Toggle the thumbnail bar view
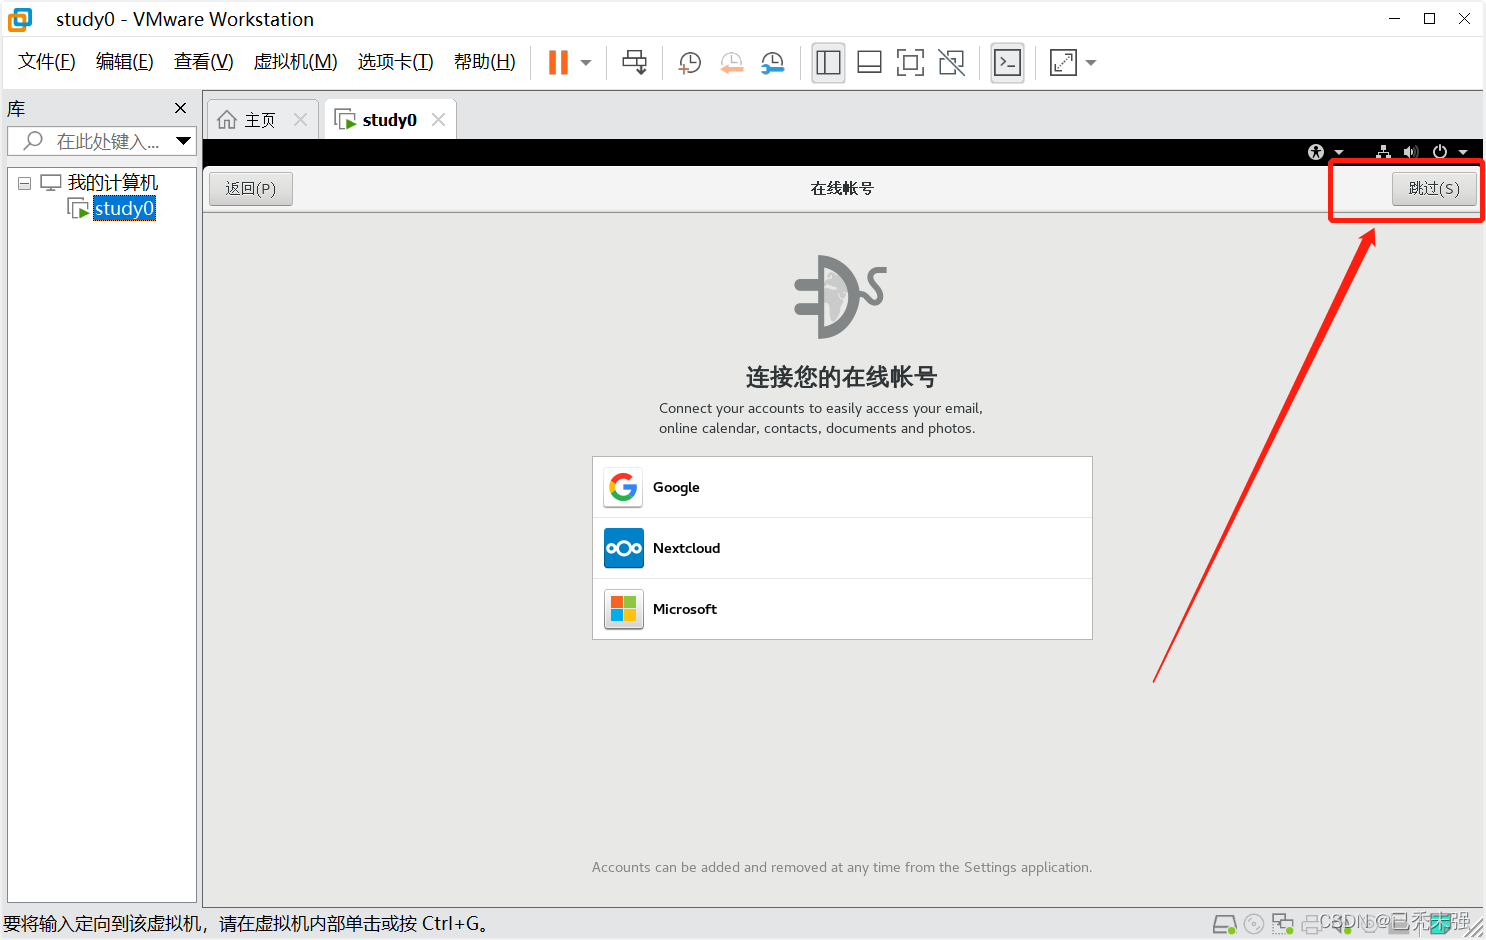 click(x=870, y=63)
